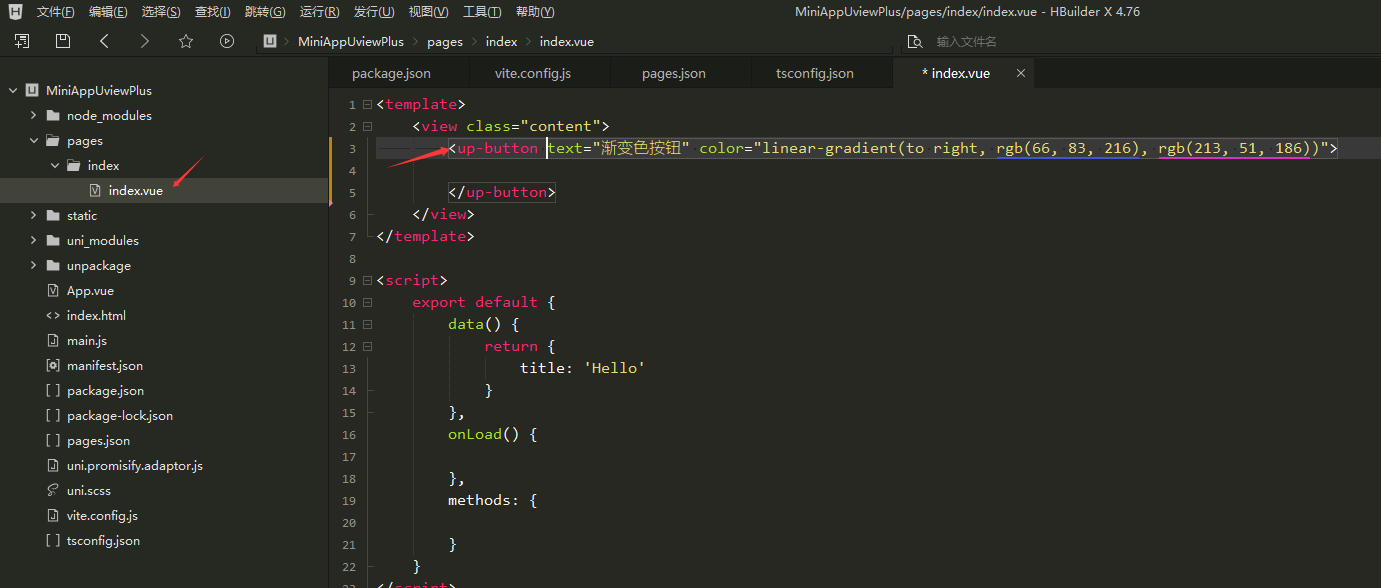1381x588 pixels.
Task: Expand the node_modules folder arrow
Action: pos(33,115)
